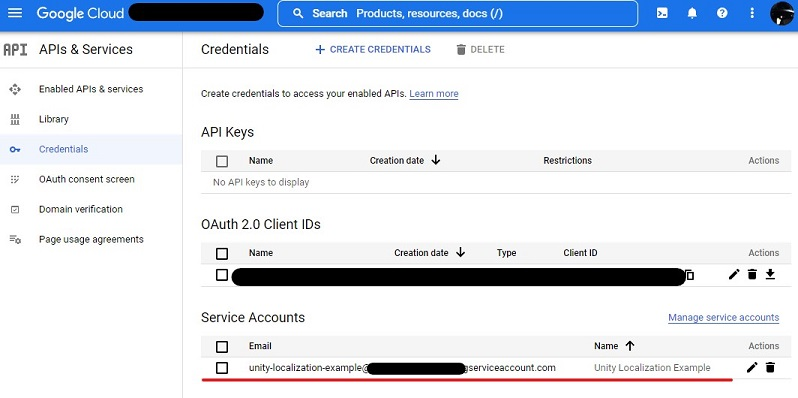Delete the Unity Localization Example service account
The width and height of the screenshot is (798, 398).
click(x=770, y=367)
